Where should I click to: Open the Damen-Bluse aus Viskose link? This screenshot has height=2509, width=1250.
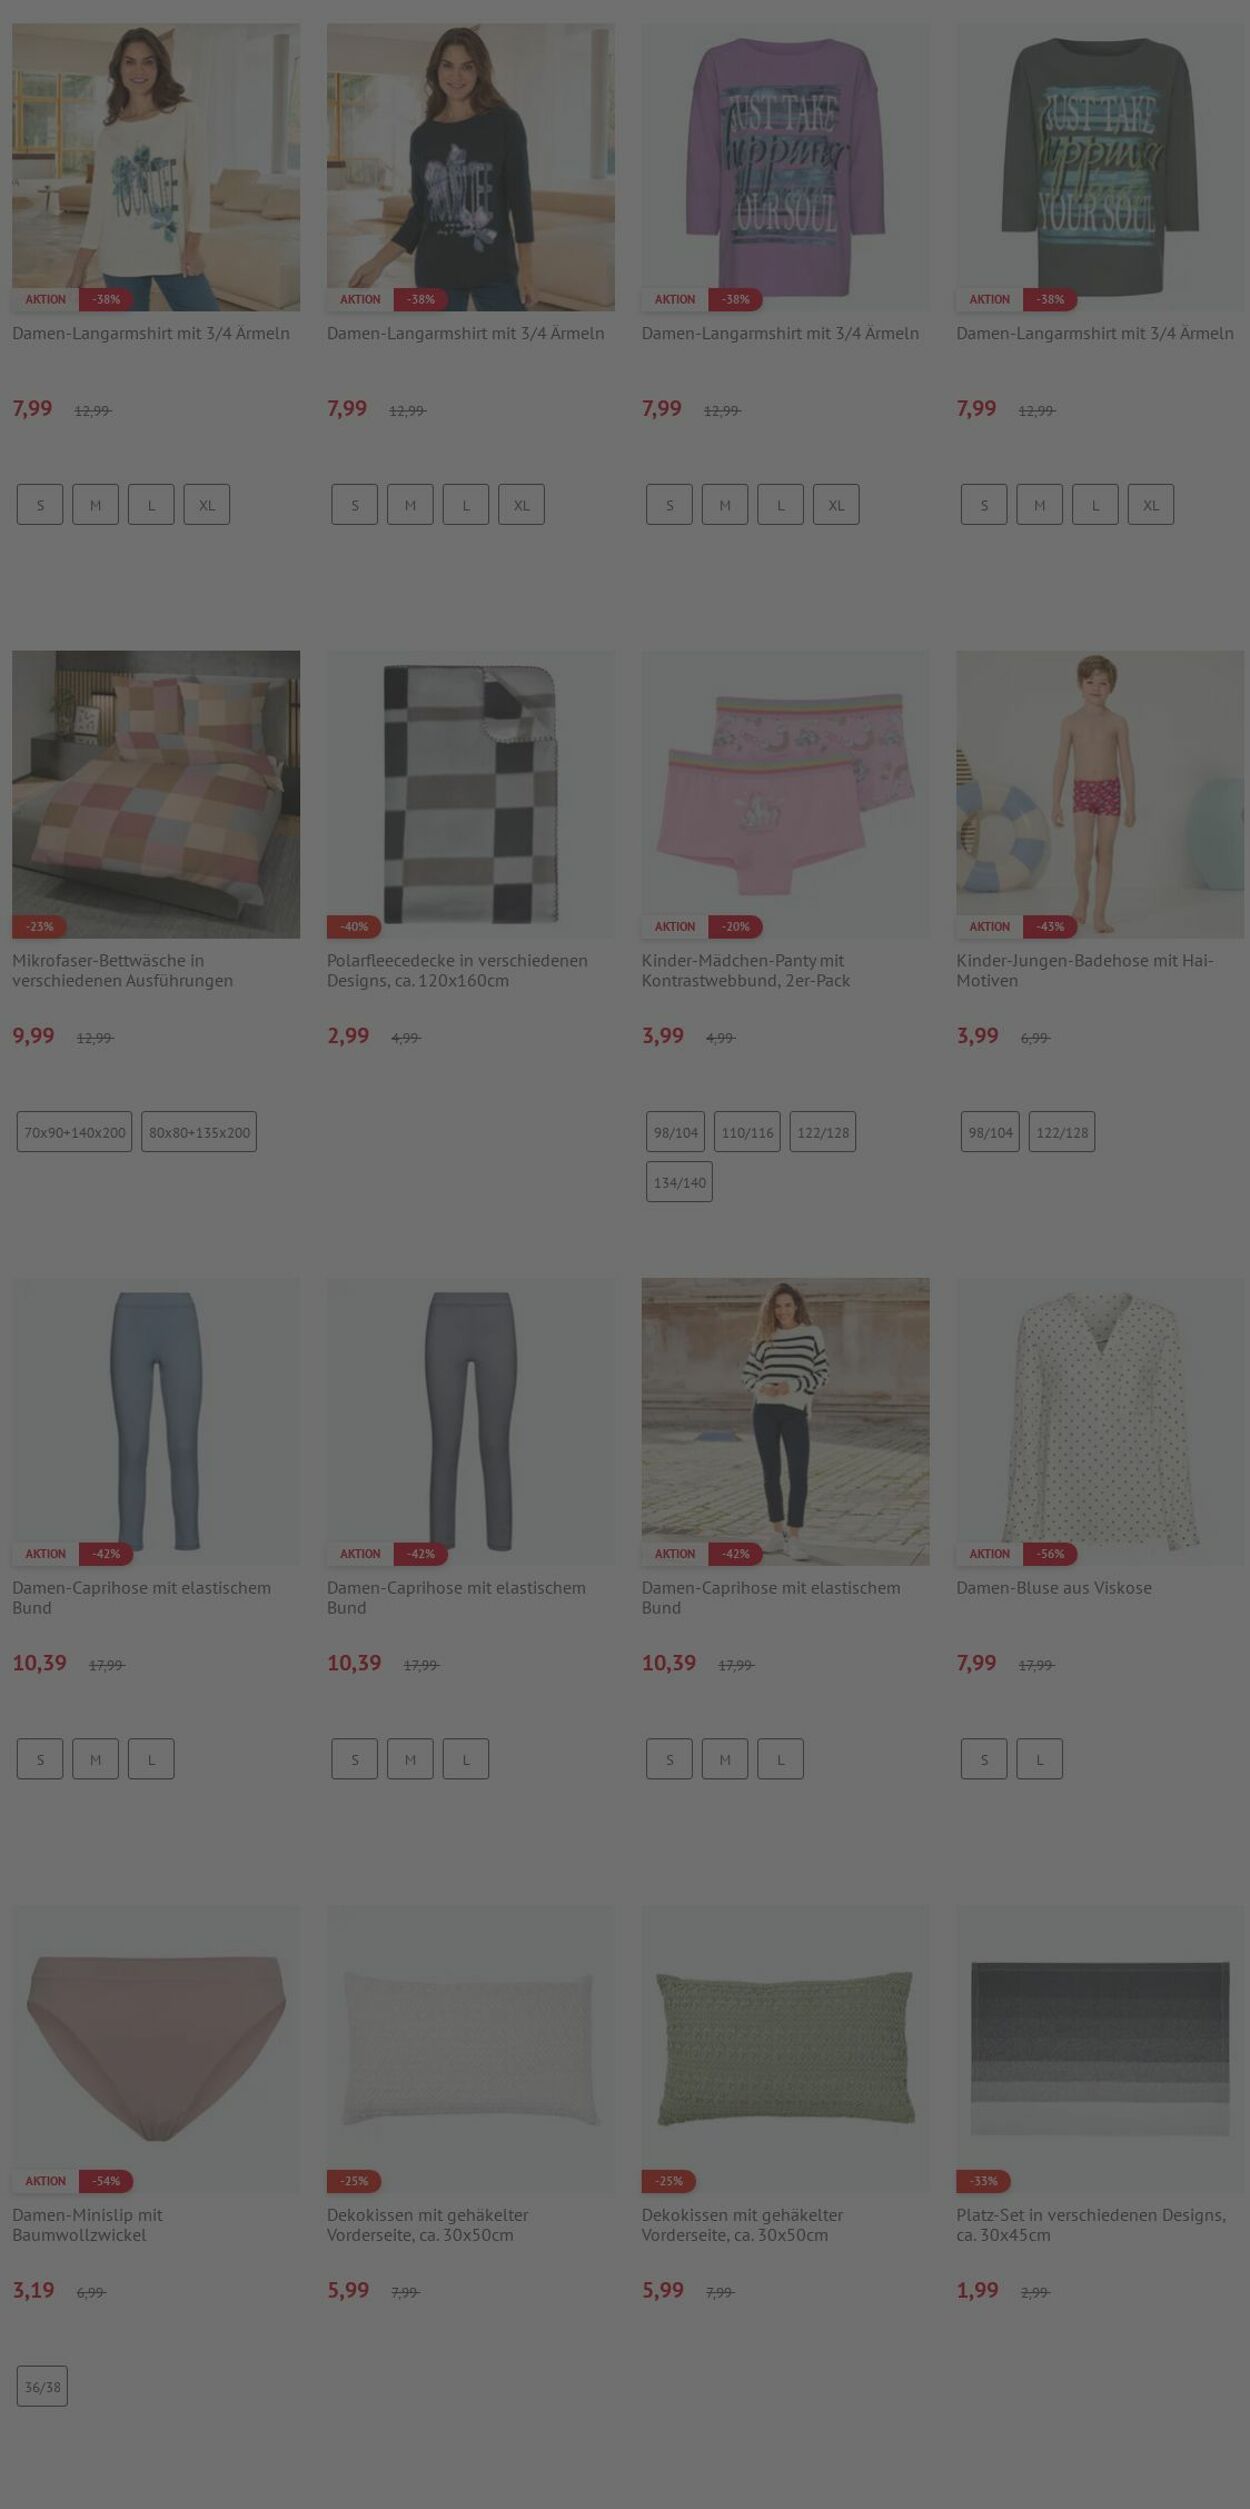tap(1053, 1587)
